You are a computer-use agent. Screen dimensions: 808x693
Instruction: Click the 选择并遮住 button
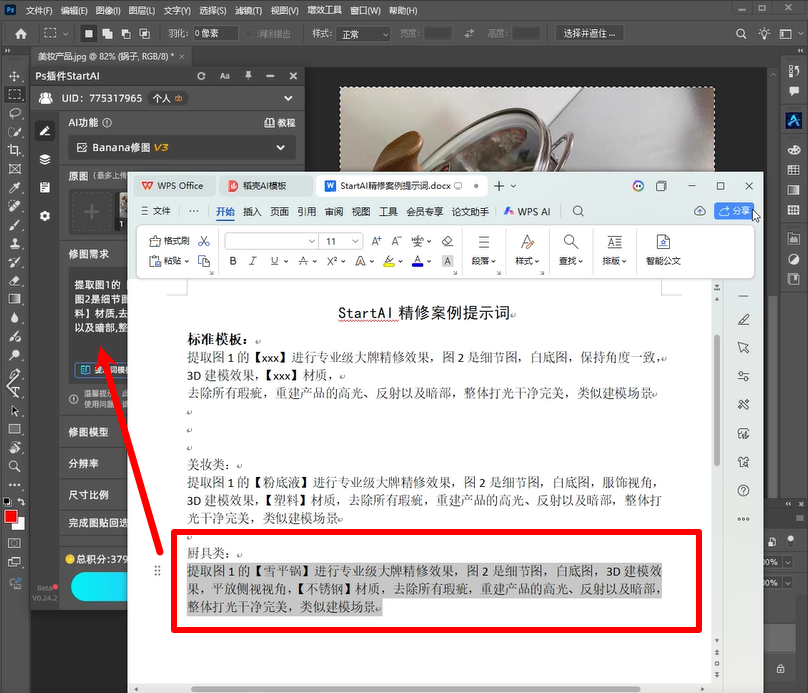[x=590, y=33]
